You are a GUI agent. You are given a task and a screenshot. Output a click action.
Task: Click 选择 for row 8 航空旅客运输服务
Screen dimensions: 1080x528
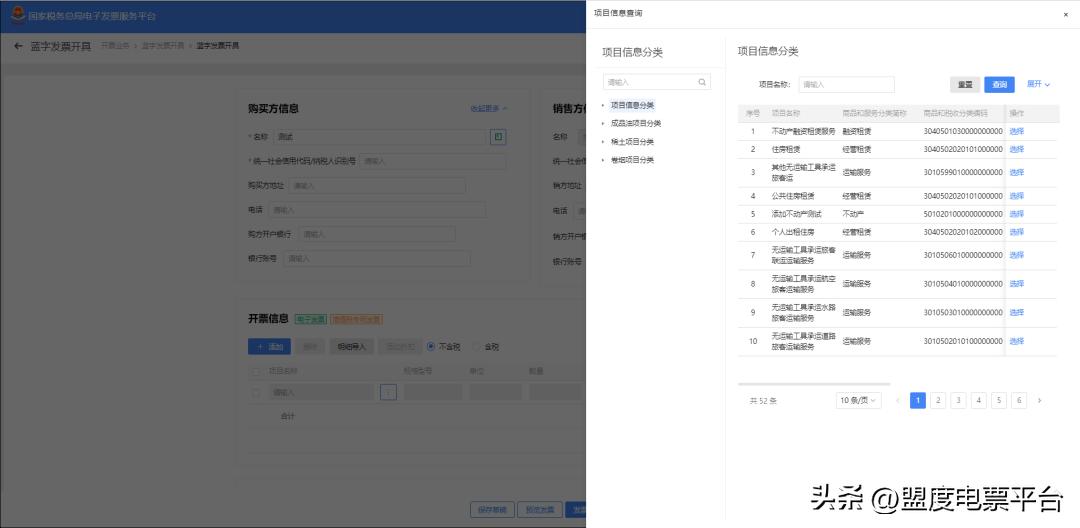tap(1017, 284)
